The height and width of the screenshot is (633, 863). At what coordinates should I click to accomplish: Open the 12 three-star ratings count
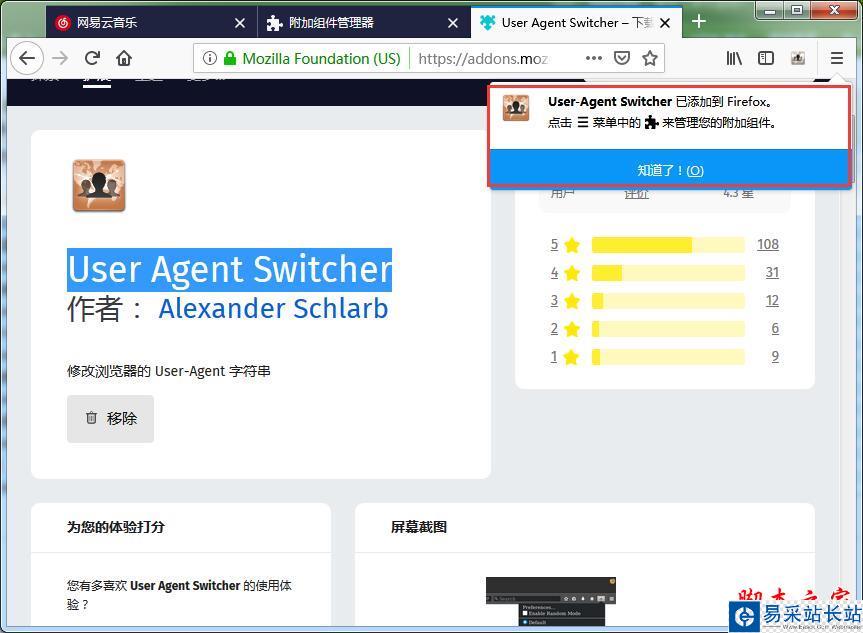point(772,301)
